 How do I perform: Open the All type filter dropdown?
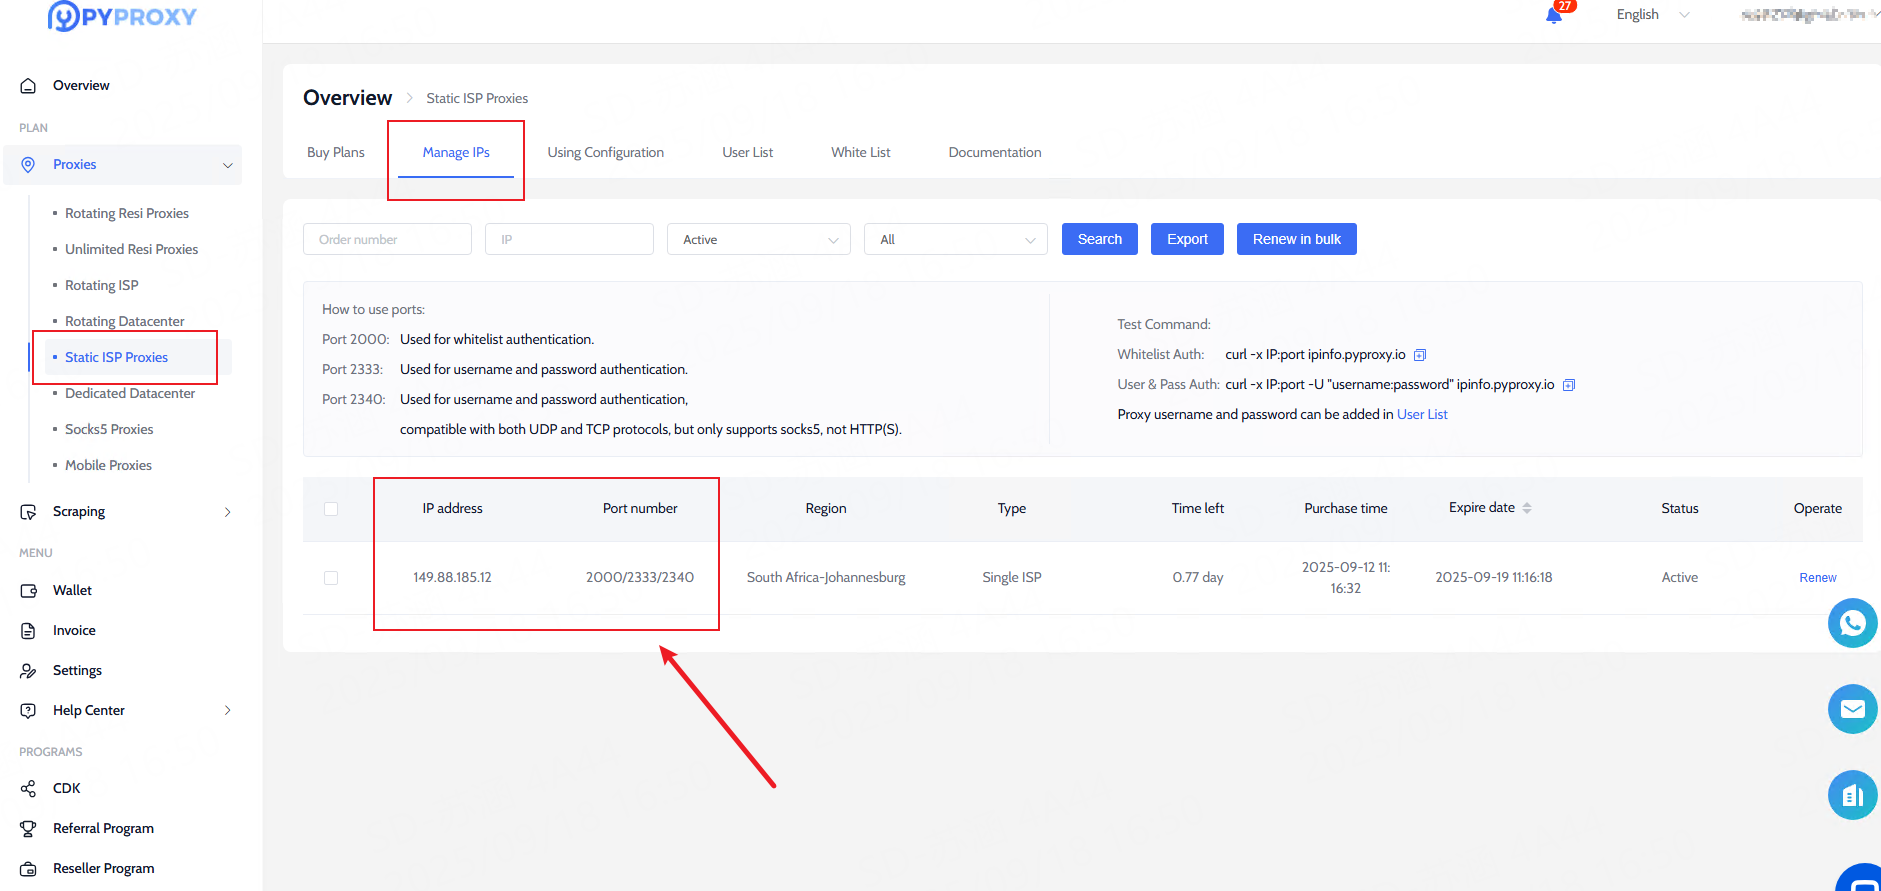coord(955,239)
